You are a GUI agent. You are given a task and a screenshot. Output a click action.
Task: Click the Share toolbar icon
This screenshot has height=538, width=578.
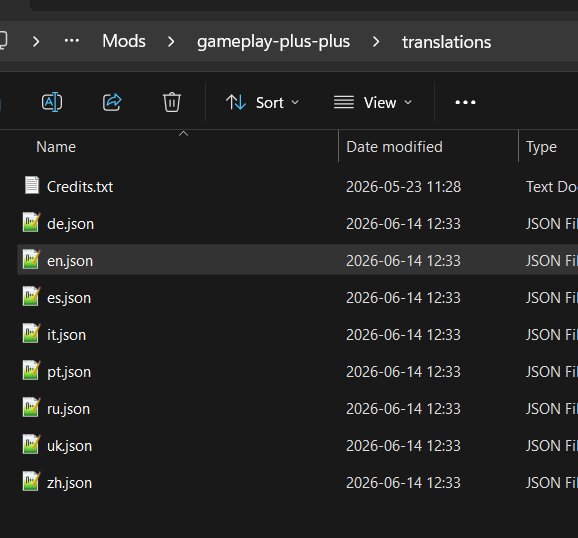[112, 102]
